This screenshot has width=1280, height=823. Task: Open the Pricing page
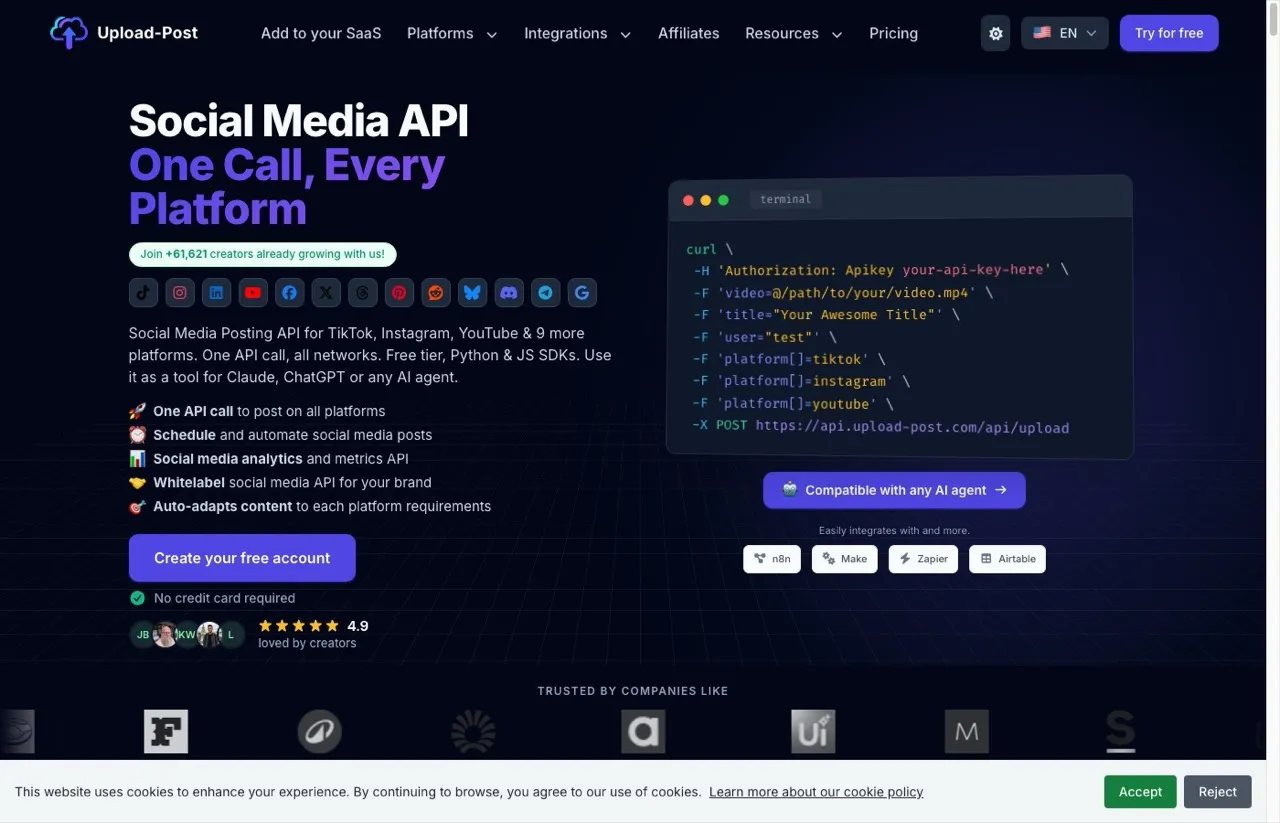tap(894, 33)
